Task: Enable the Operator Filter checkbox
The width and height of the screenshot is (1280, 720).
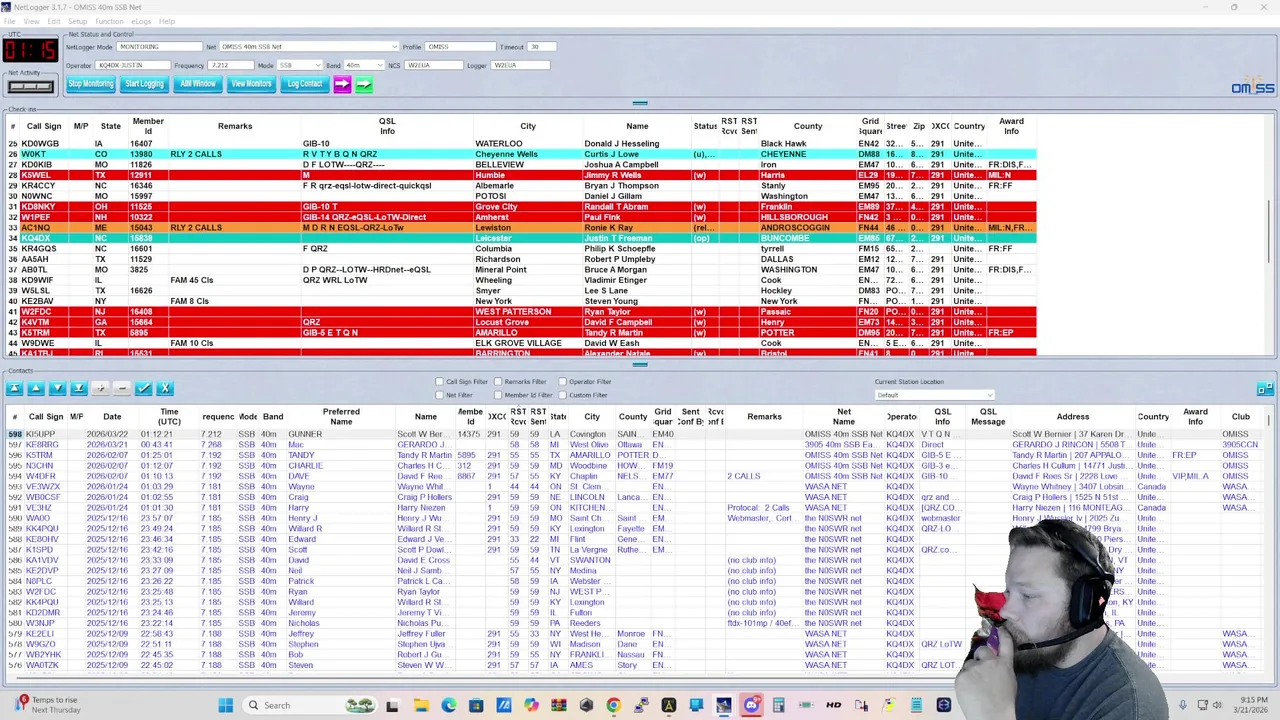Action: [x=562, y=382]
